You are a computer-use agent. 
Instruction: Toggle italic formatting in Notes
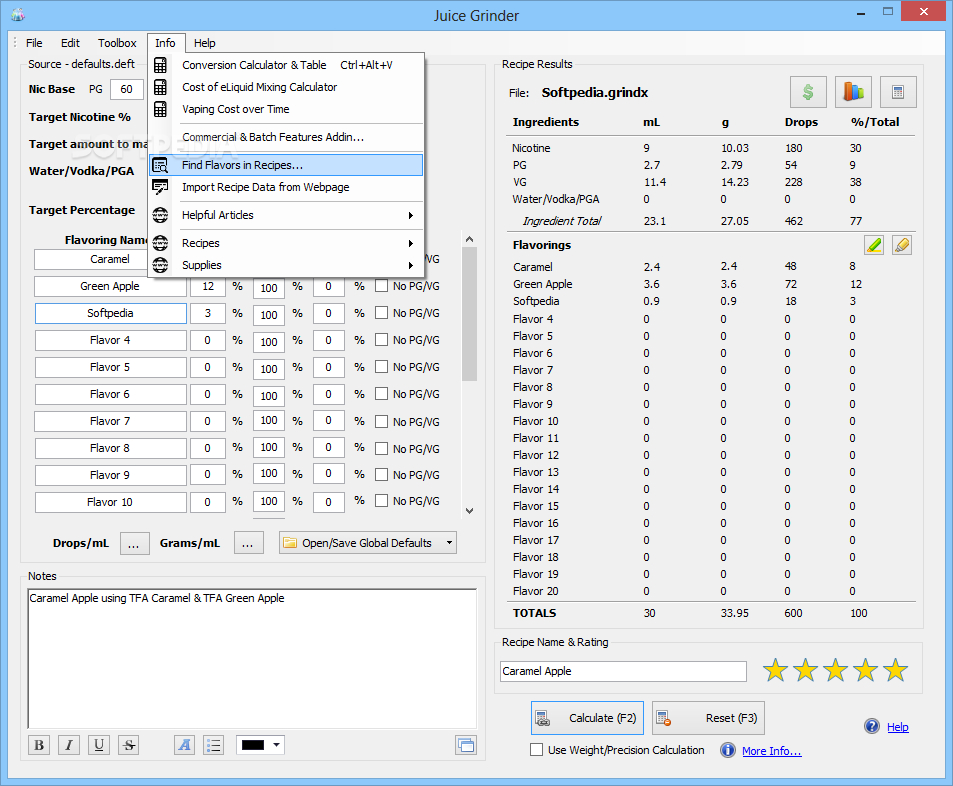pyautogui.click(x=69, y=745)
